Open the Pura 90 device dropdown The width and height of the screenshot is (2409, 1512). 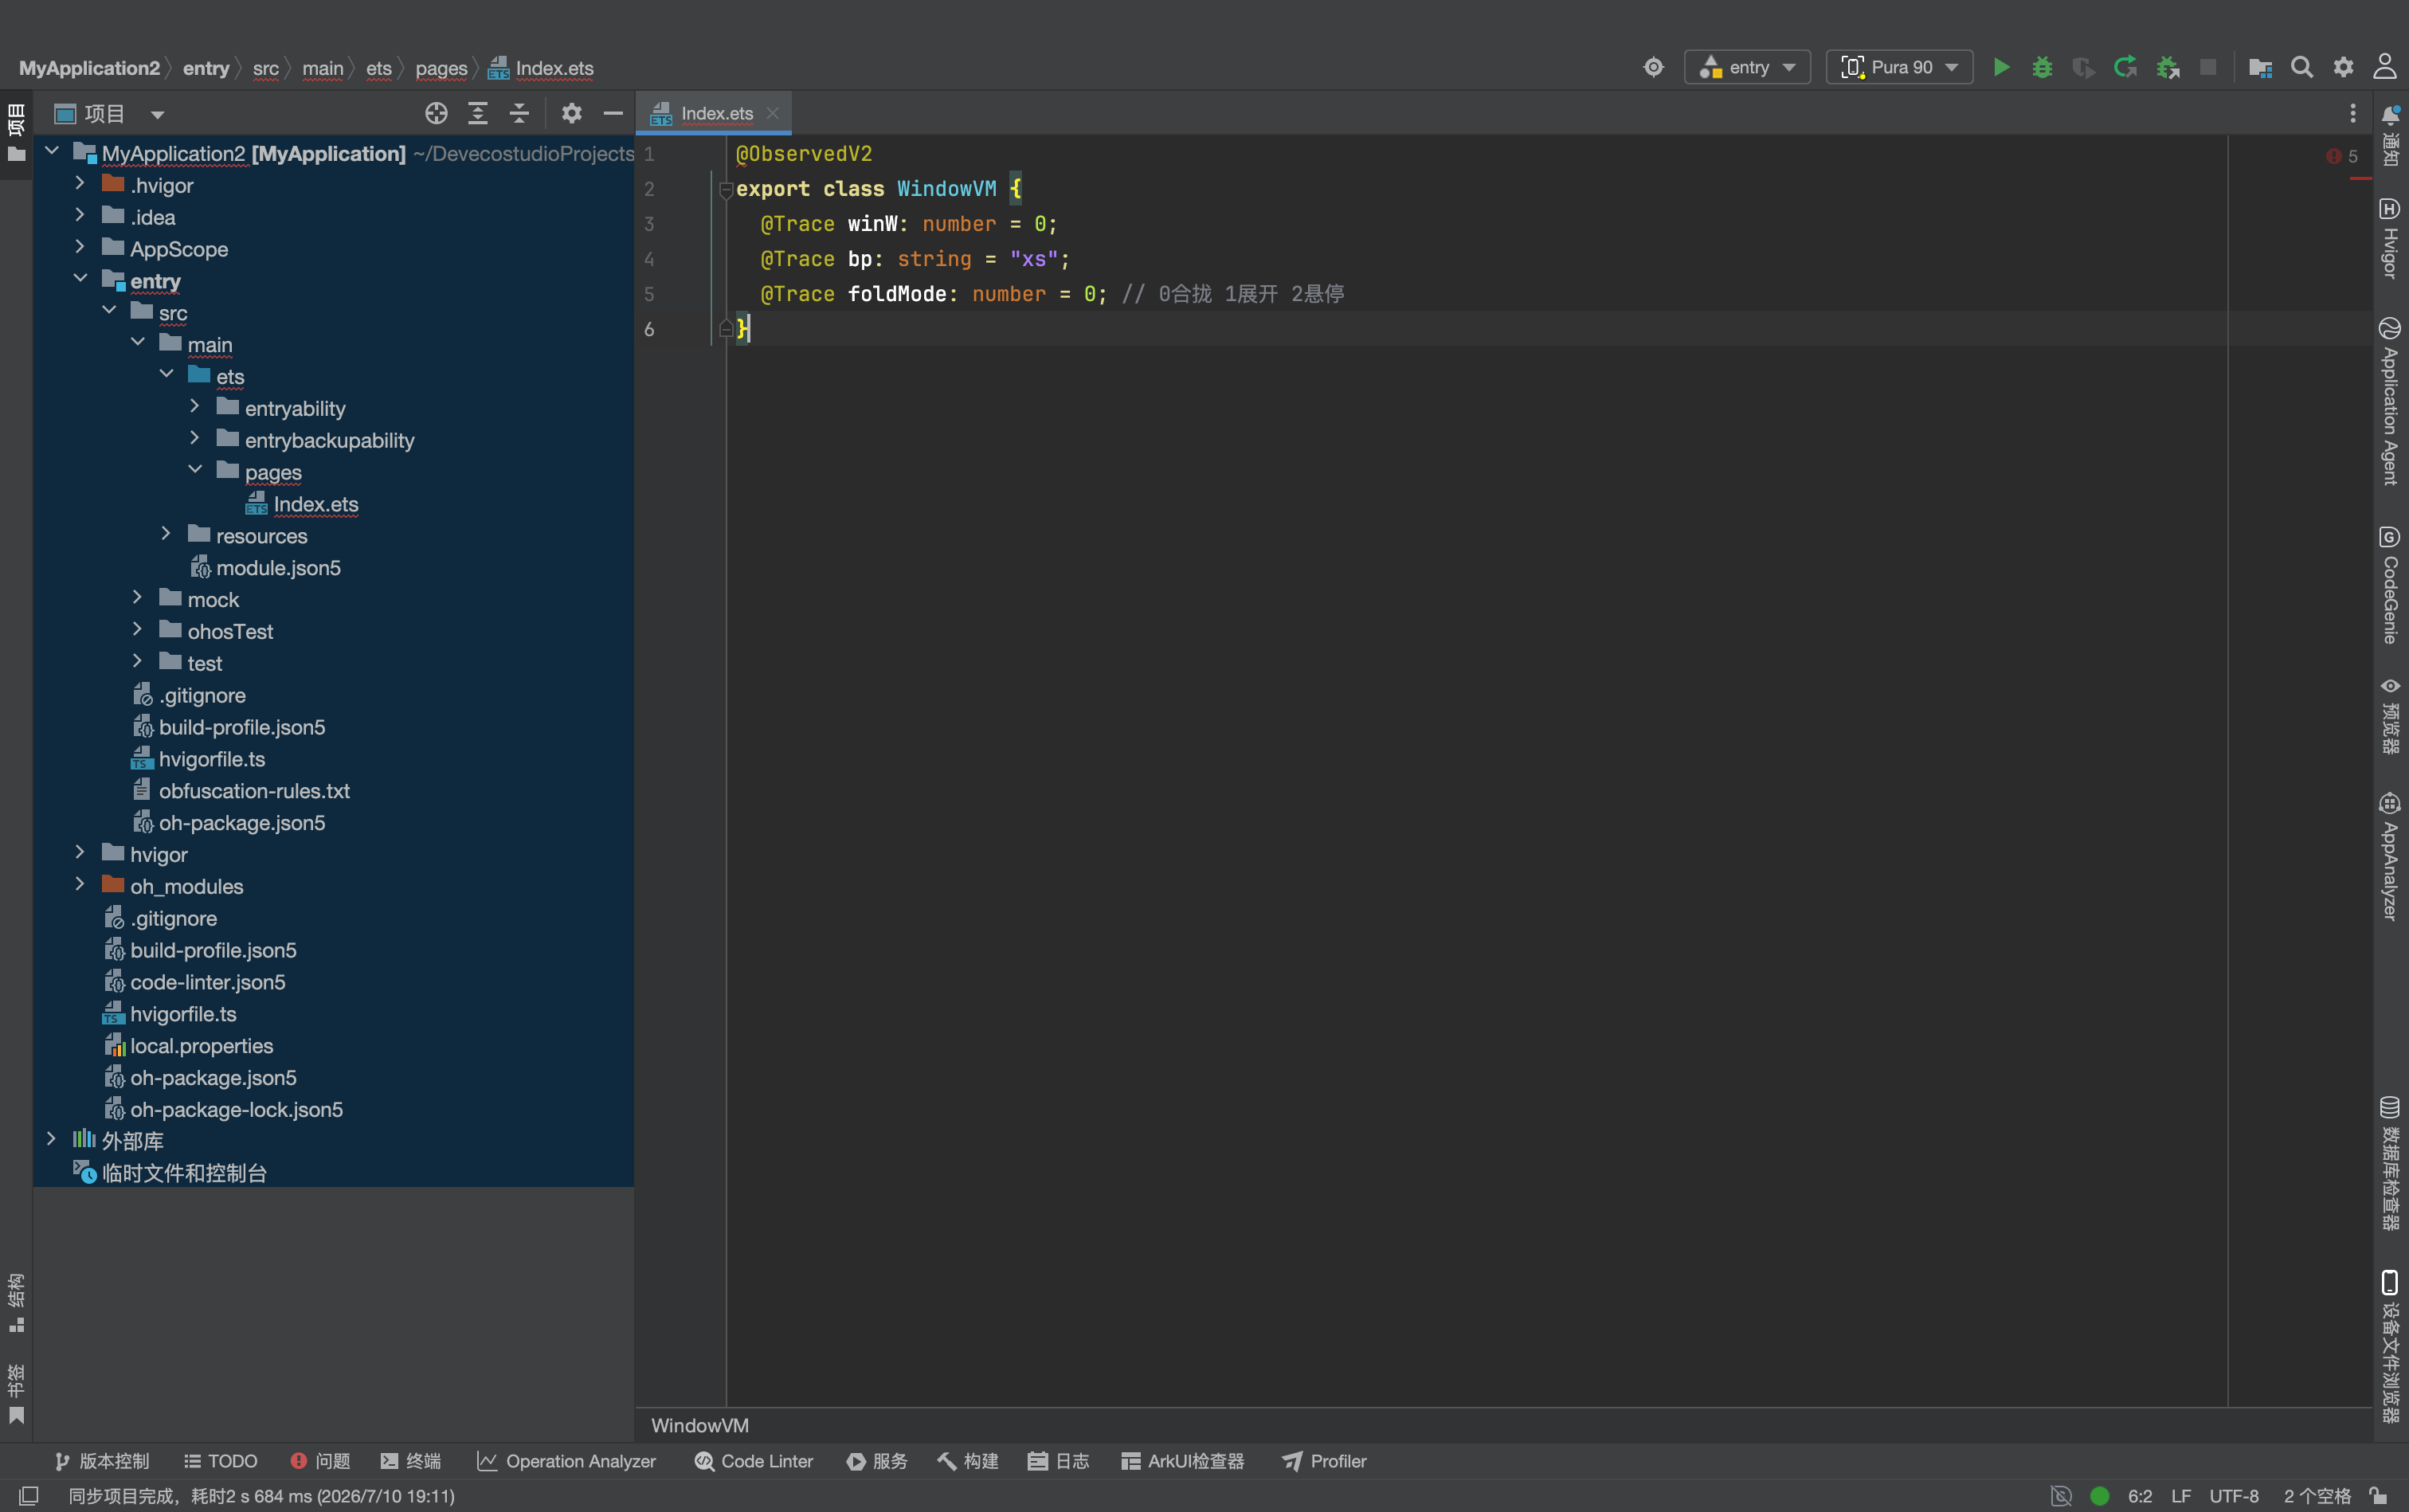coord(1899,67)
